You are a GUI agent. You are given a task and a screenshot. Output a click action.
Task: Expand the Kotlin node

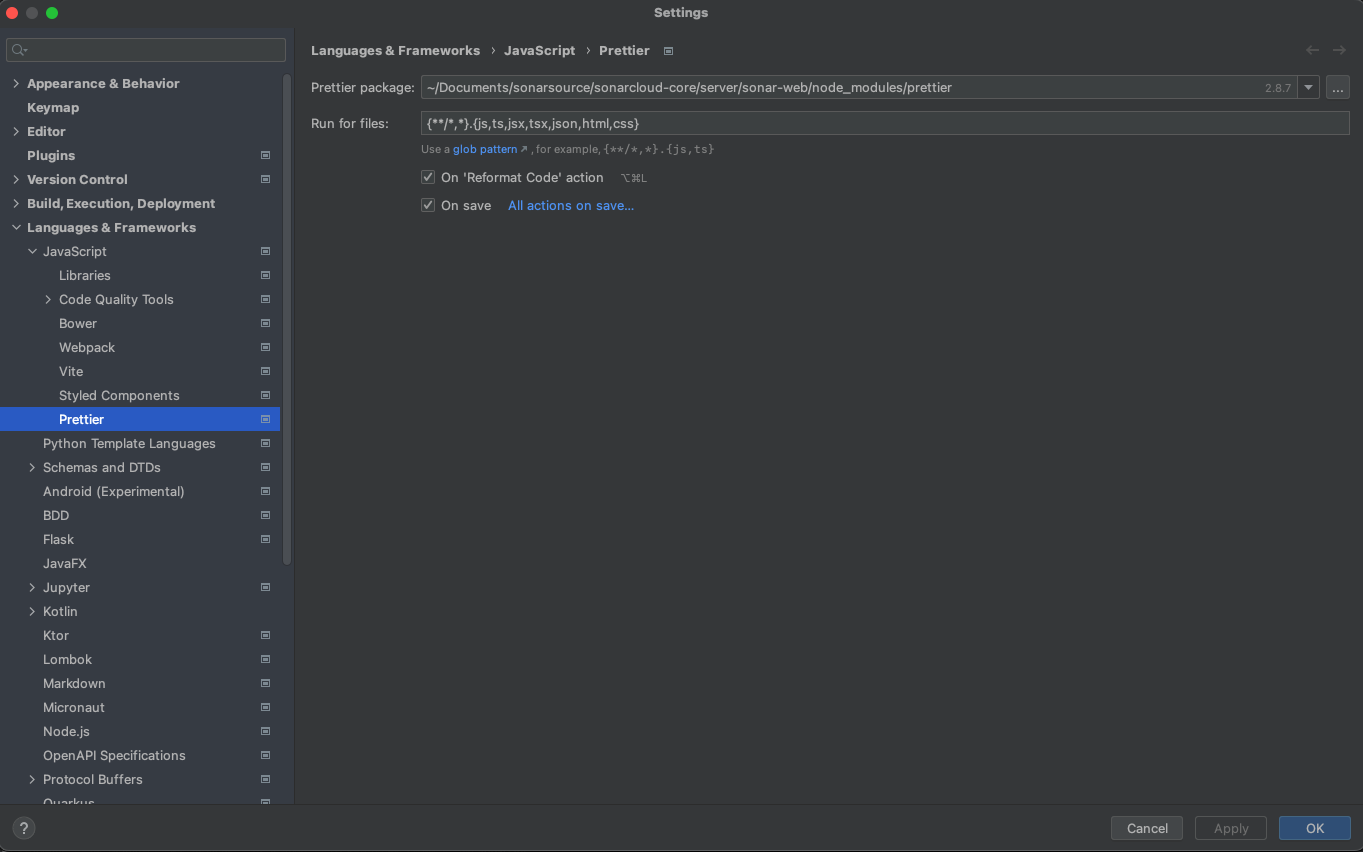tap(32, 611)
